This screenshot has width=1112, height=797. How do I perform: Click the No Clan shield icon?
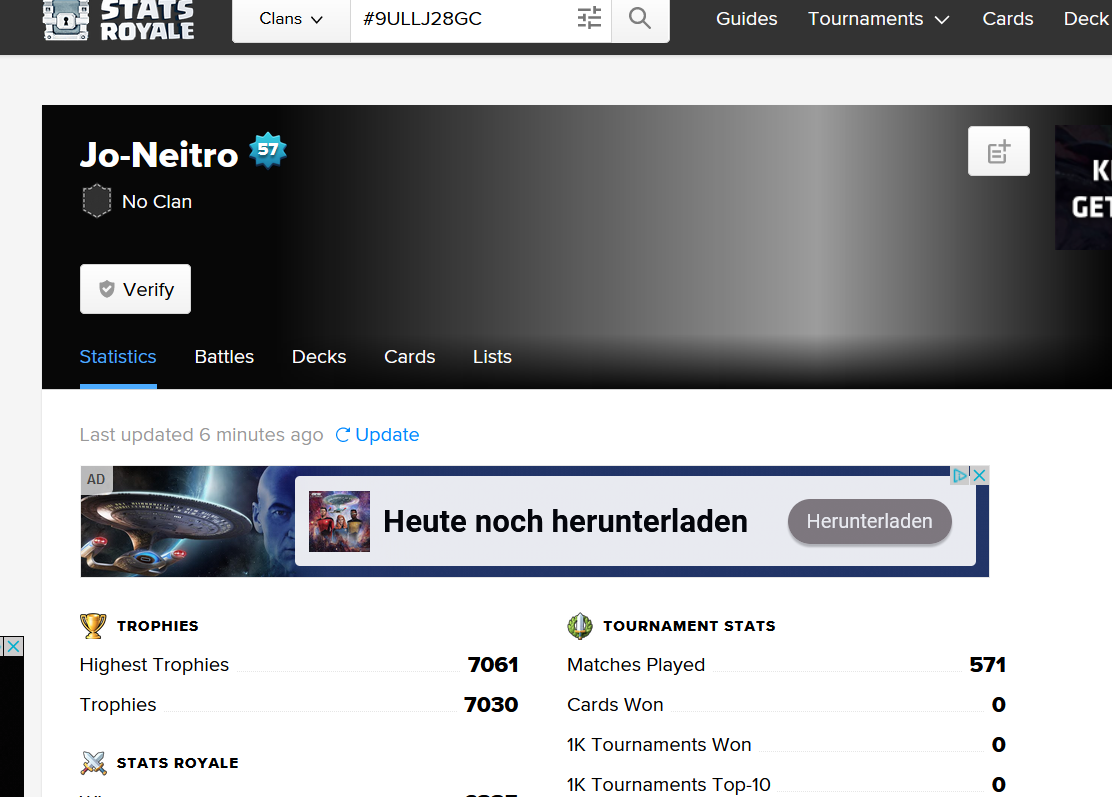click(x=96, y=201)
